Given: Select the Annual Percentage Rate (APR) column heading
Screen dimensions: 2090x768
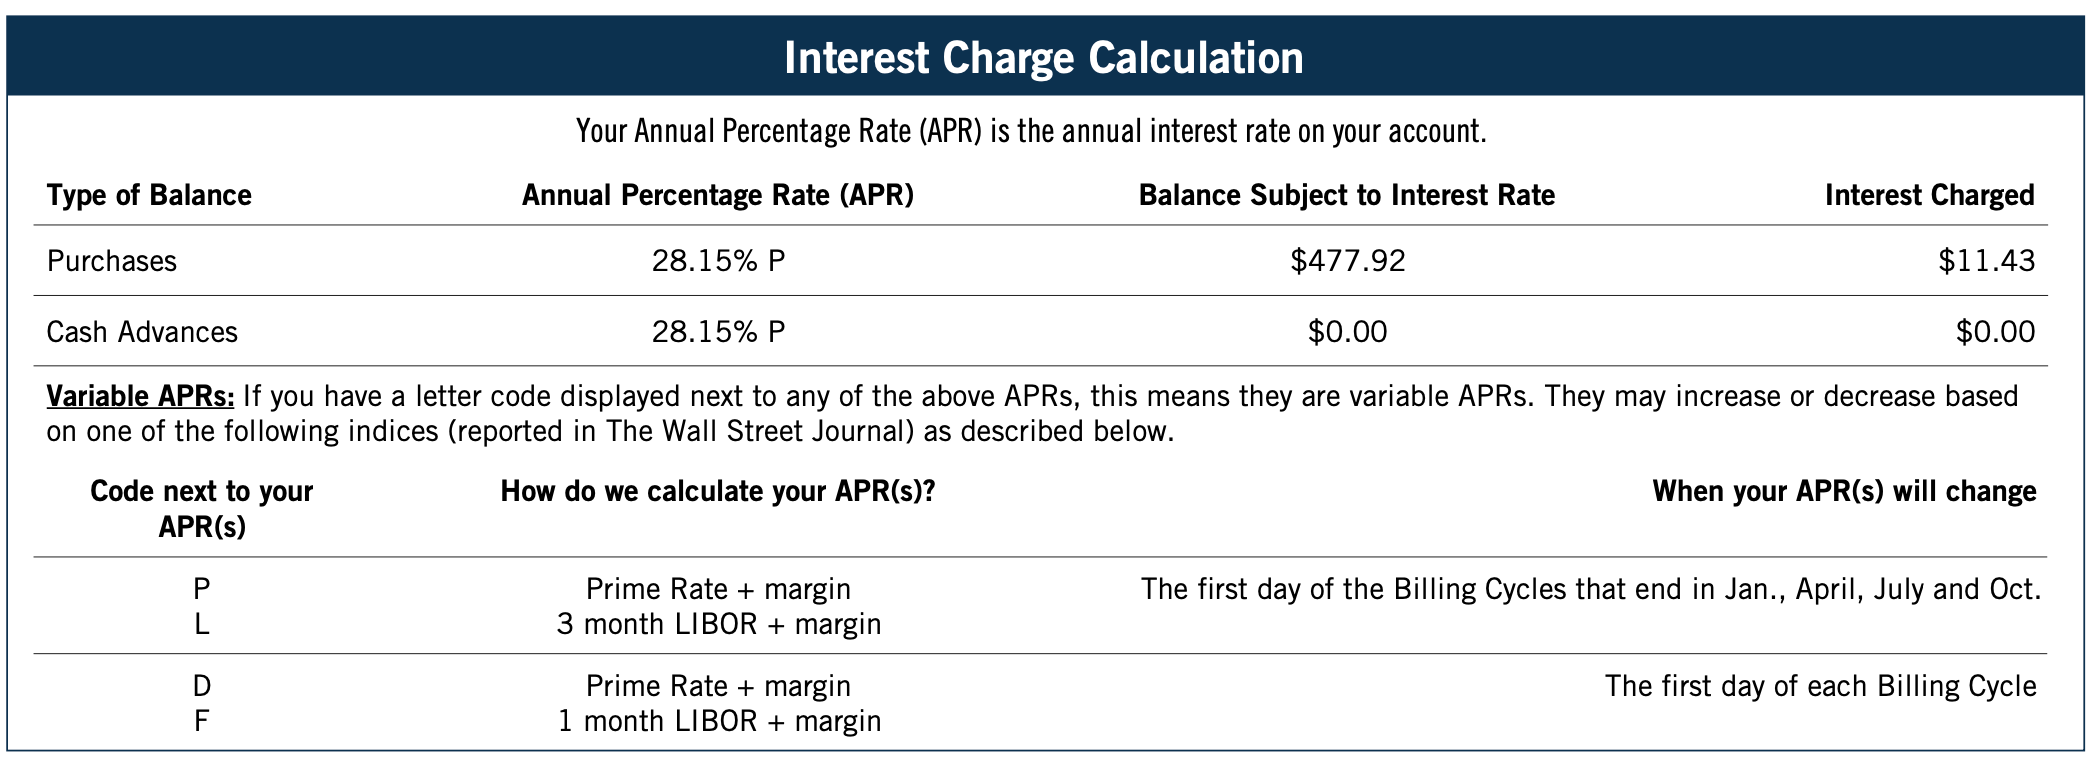Looking at the screenshot, I should [718, 195].
